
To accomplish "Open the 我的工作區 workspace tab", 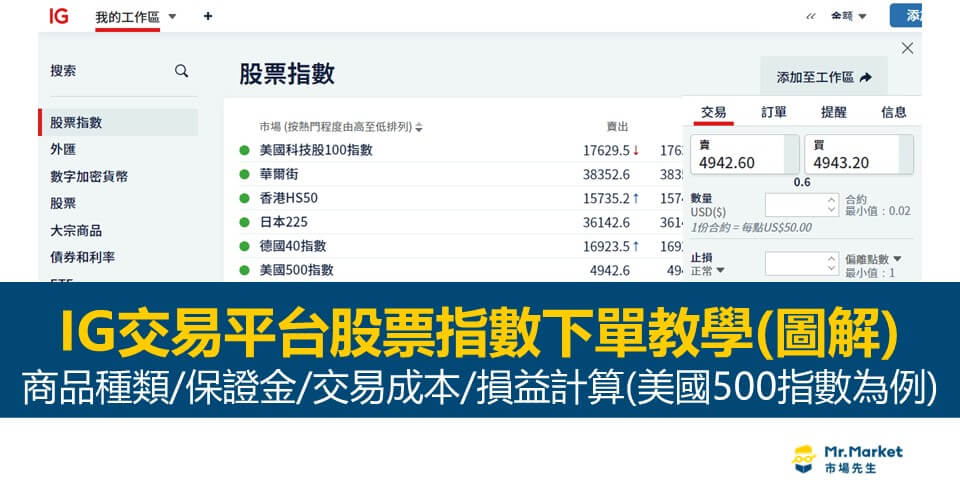I will click(127, 17).
